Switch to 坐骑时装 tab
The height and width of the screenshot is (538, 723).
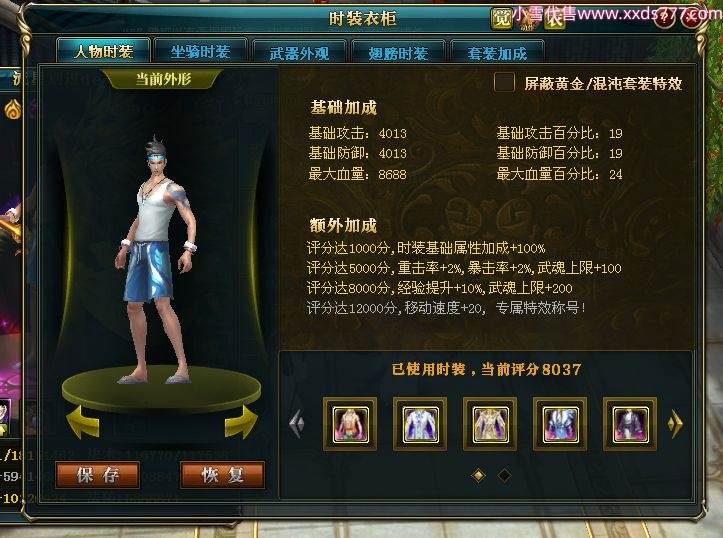tap(201, 51)
